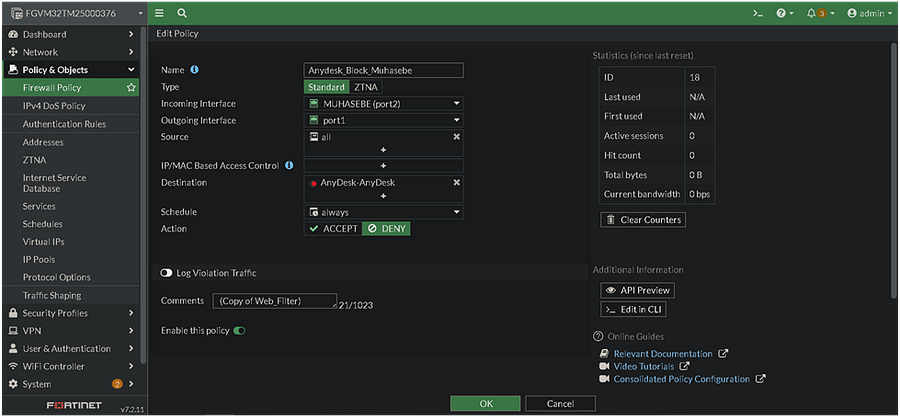Viewport: 900px width, 417px height.
Task: Click the OK button
Action: pyautogui.click(x=486, y=404)
